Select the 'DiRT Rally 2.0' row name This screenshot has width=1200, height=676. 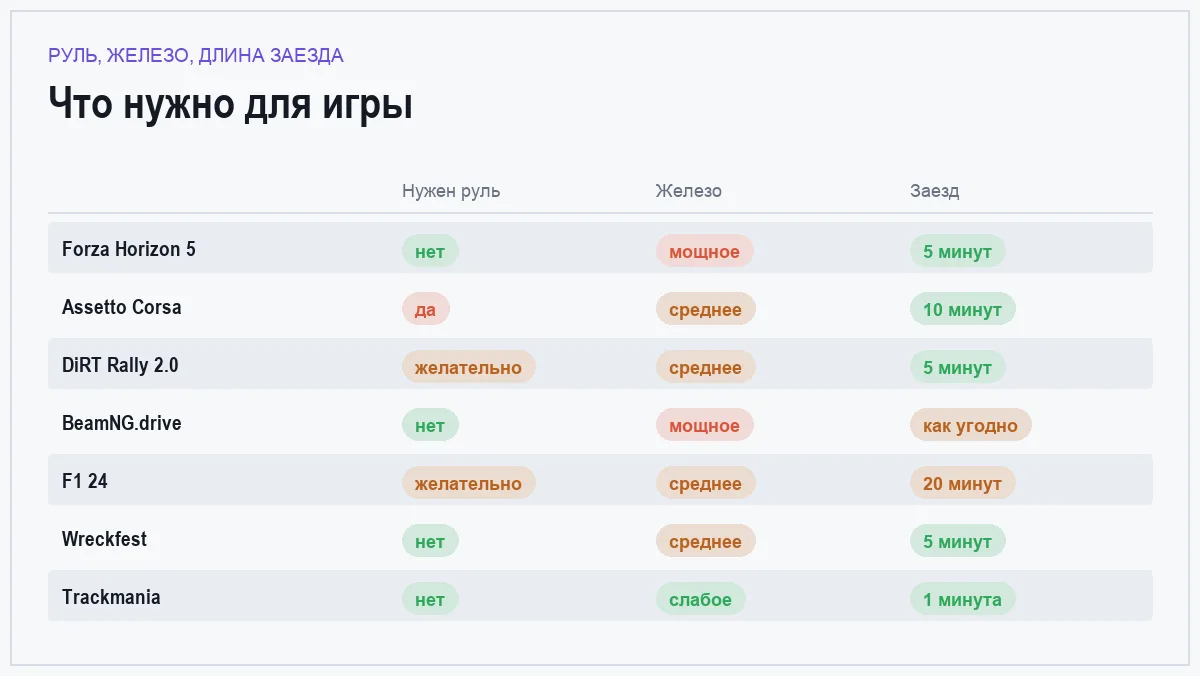point(120,365)
